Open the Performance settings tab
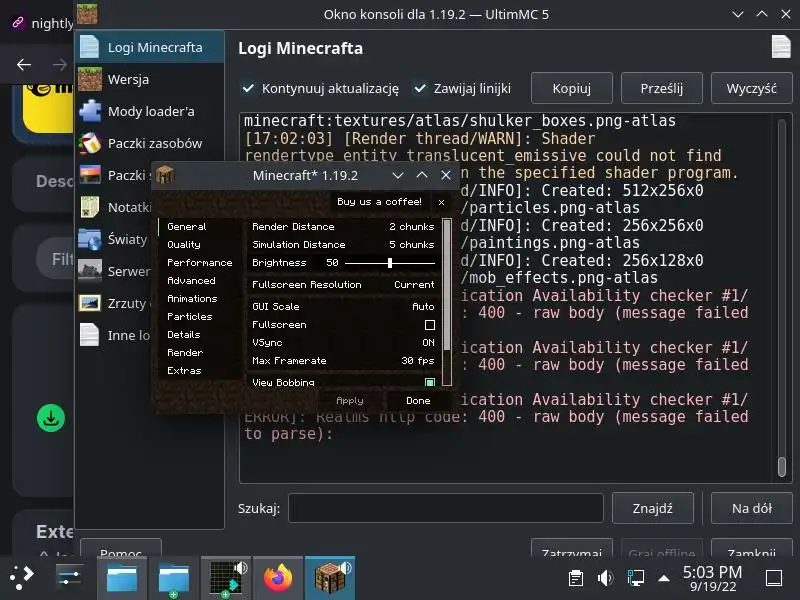 (x=199, y=263)
